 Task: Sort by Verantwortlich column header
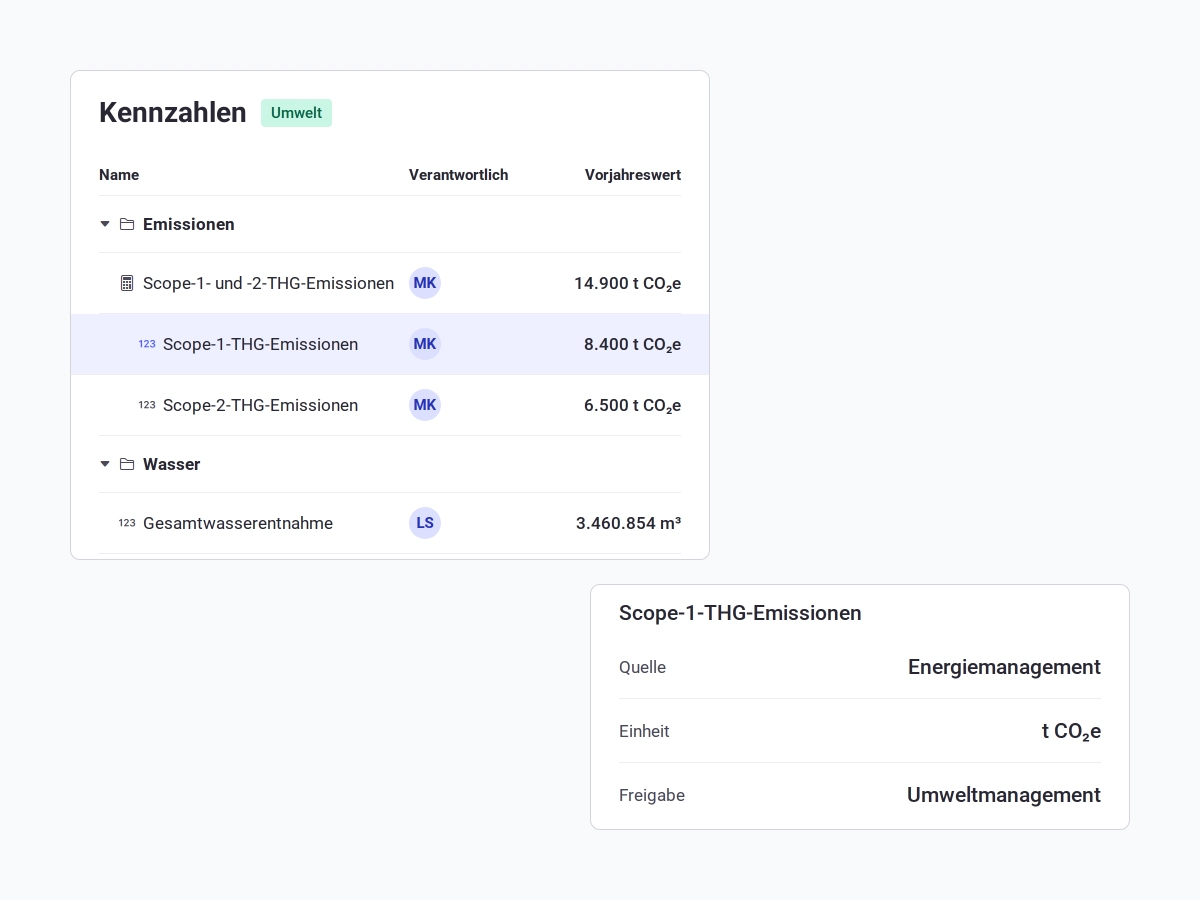pyautogui.click(x=458, y=175)
